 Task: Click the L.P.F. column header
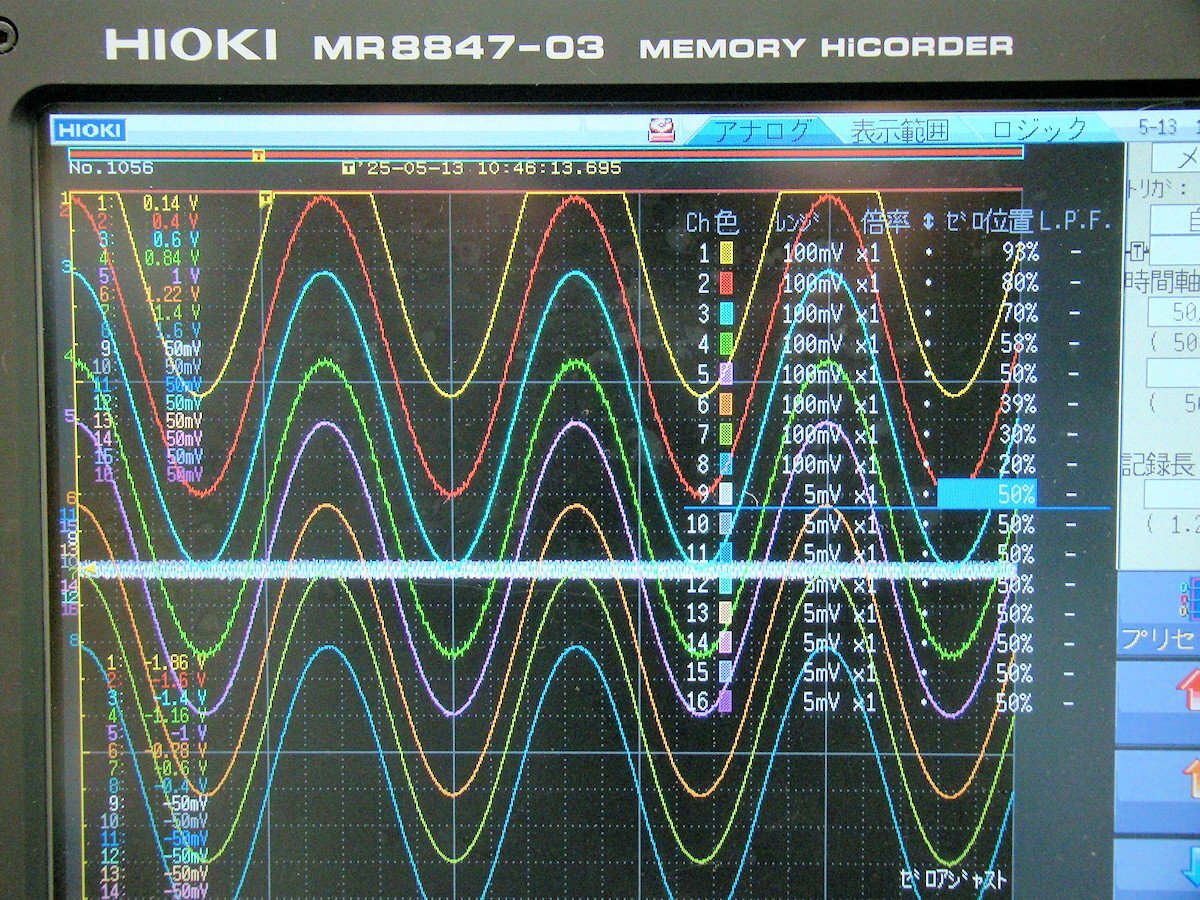(x=1076, y=222)
